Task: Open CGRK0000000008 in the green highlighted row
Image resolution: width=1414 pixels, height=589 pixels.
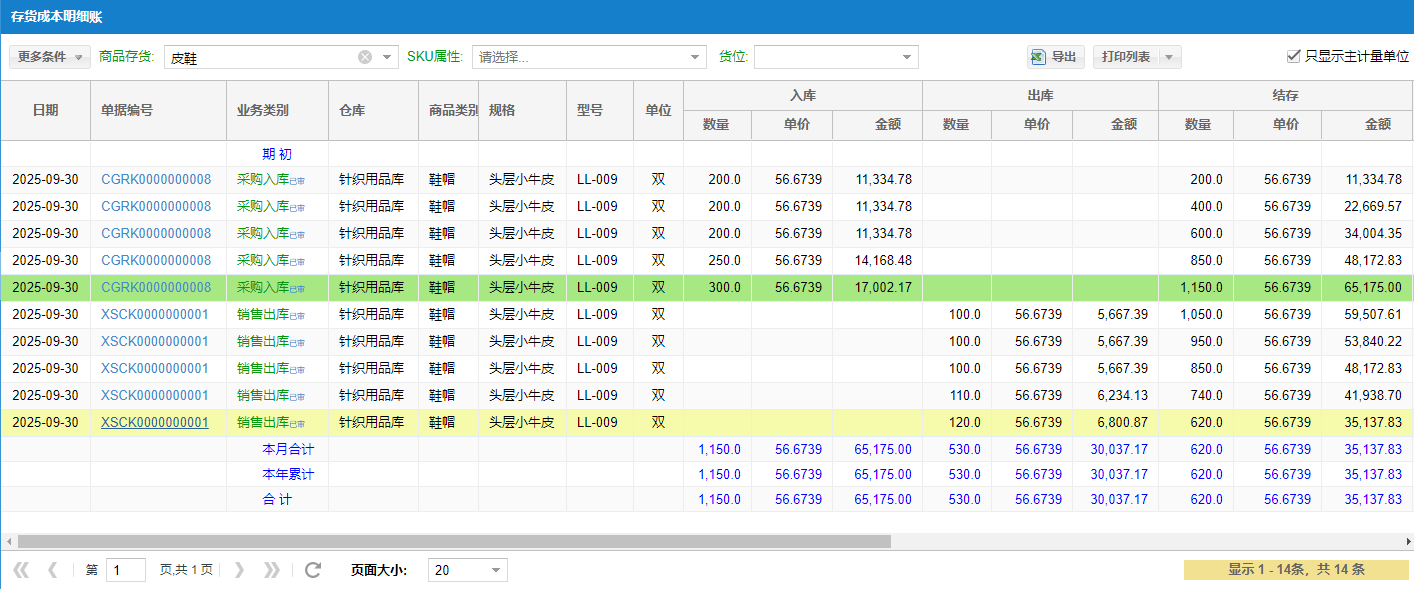Action: point(156,287)
